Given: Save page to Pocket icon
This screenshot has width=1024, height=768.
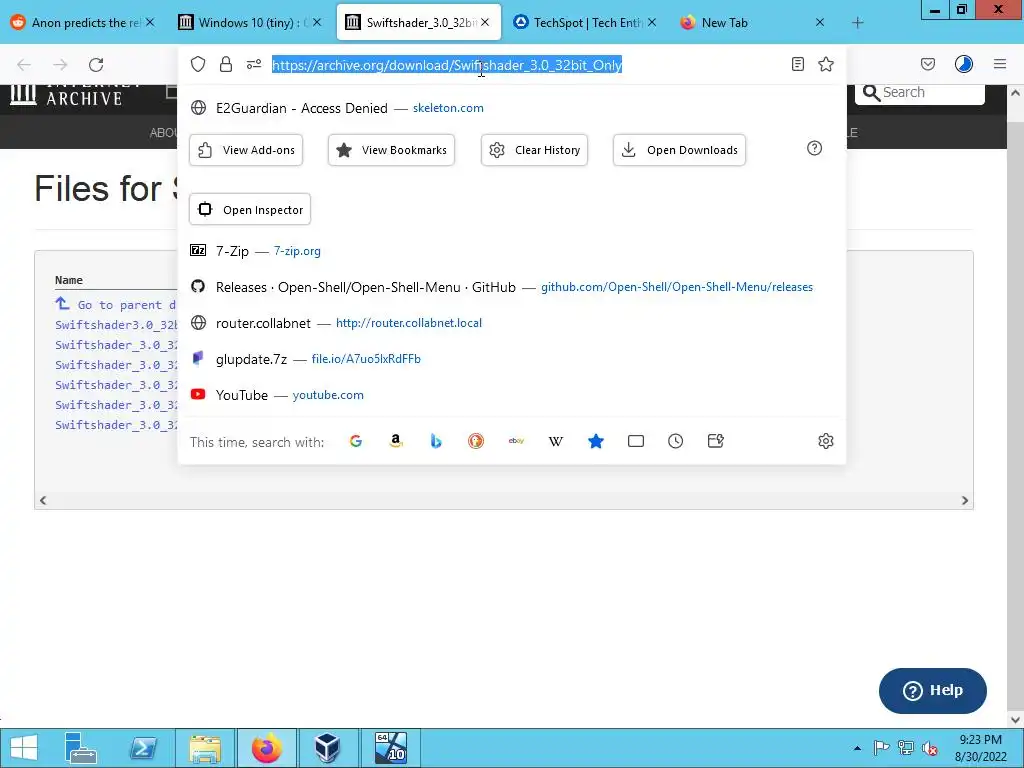Looking at the screenshot, I should 928,64.
